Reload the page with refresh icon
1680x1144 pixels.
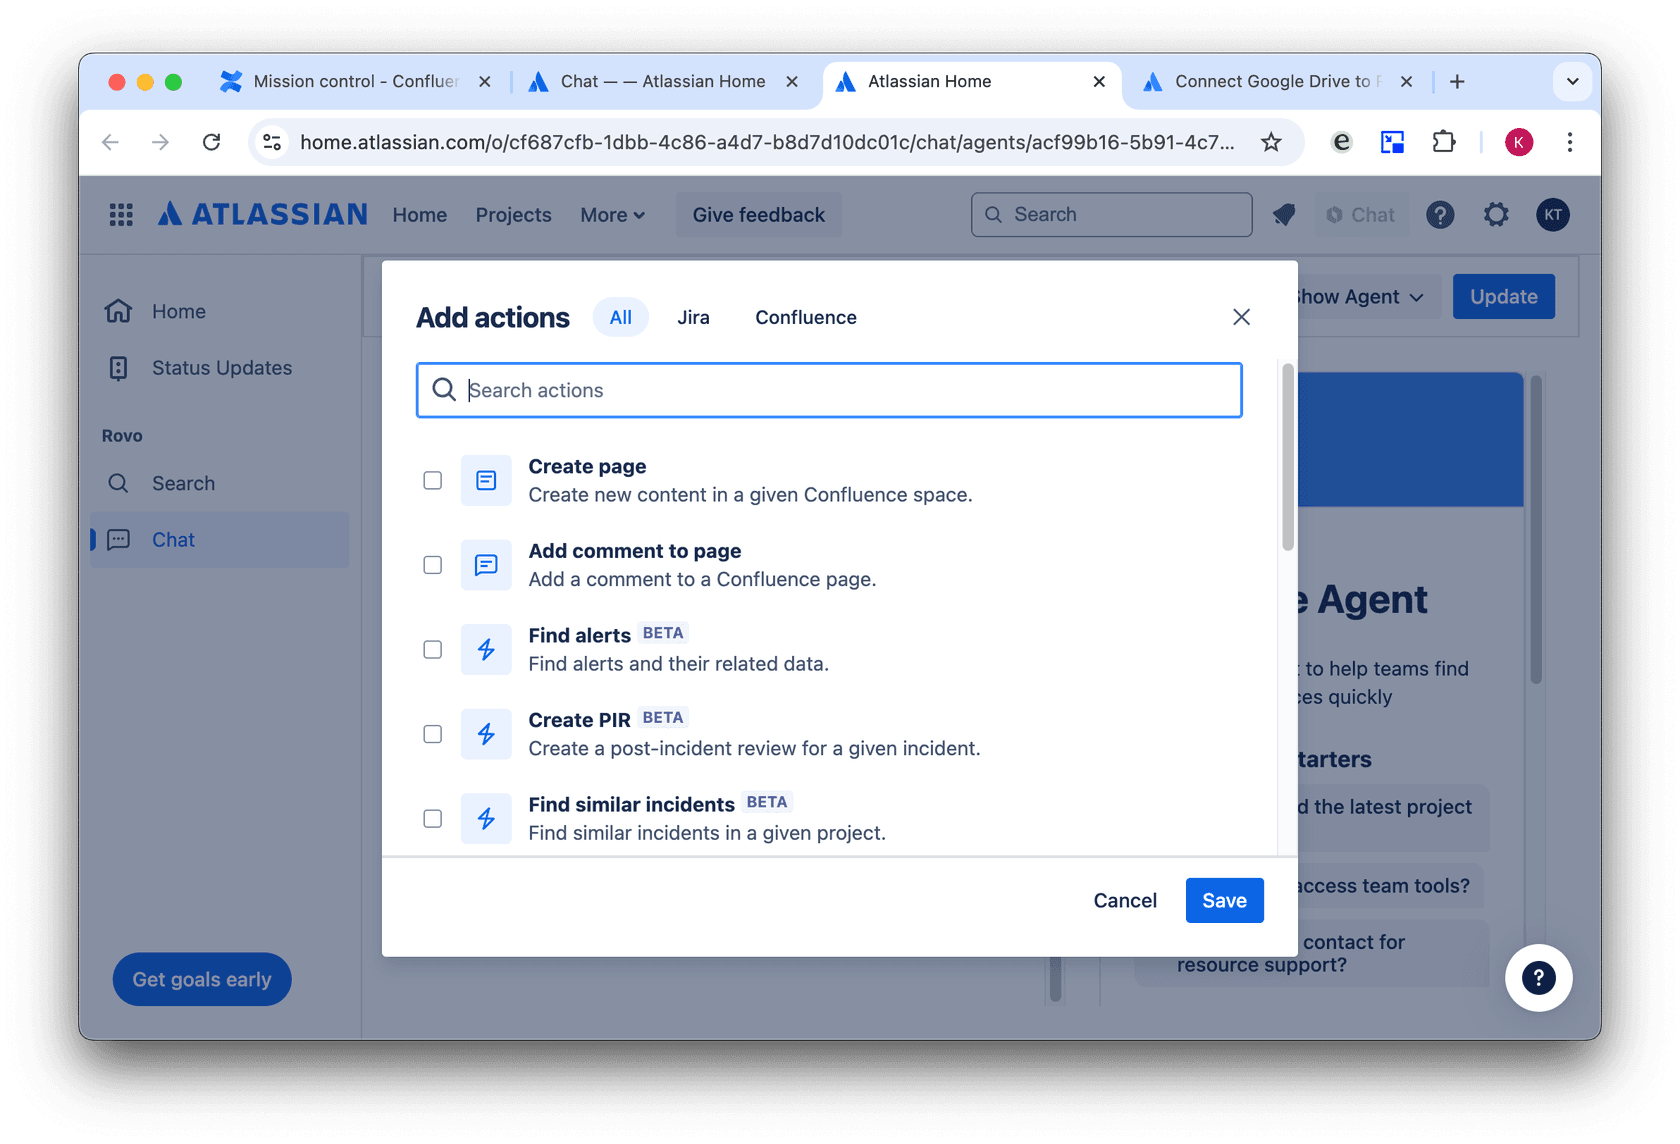[211, 142]
